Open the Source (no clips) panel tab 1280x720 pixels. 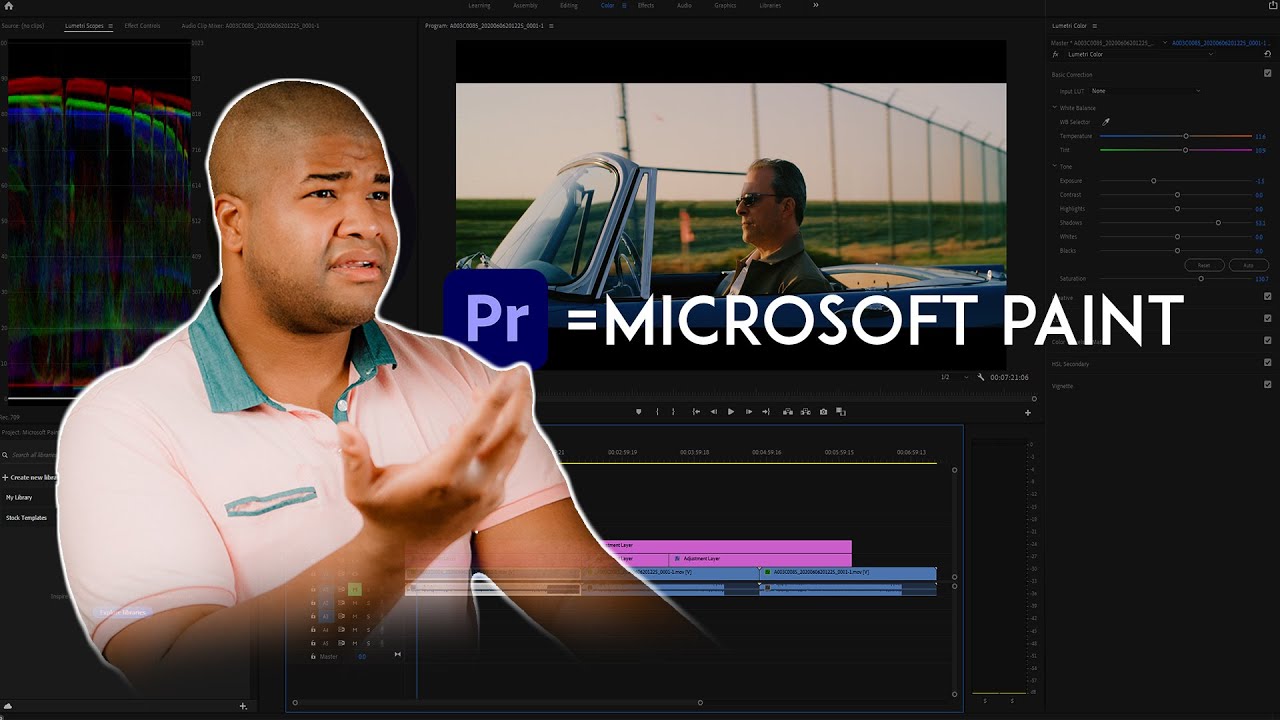coord(25,25)
